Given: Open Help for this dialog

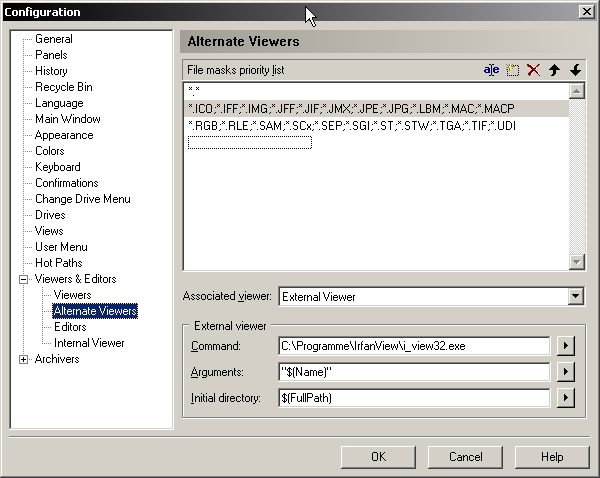Looking at the screenshot, I should [552, 457].
